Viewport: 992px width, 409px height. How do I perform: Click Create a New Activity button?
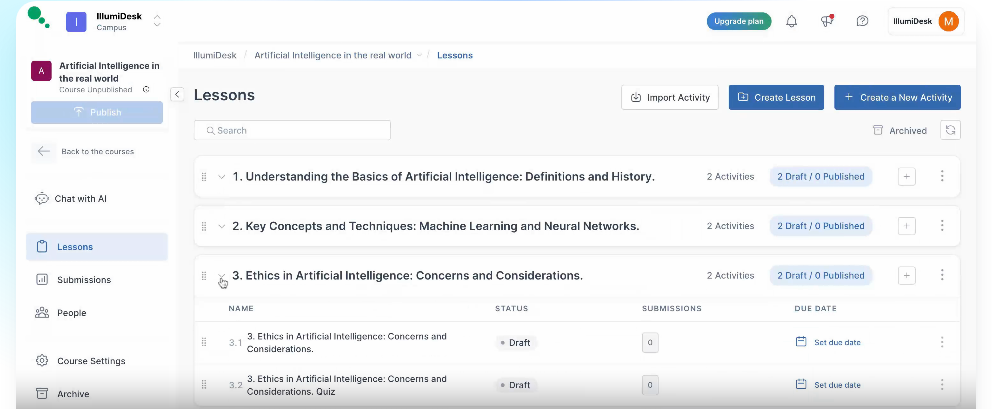pyautogui.click(x=897, y=97)
